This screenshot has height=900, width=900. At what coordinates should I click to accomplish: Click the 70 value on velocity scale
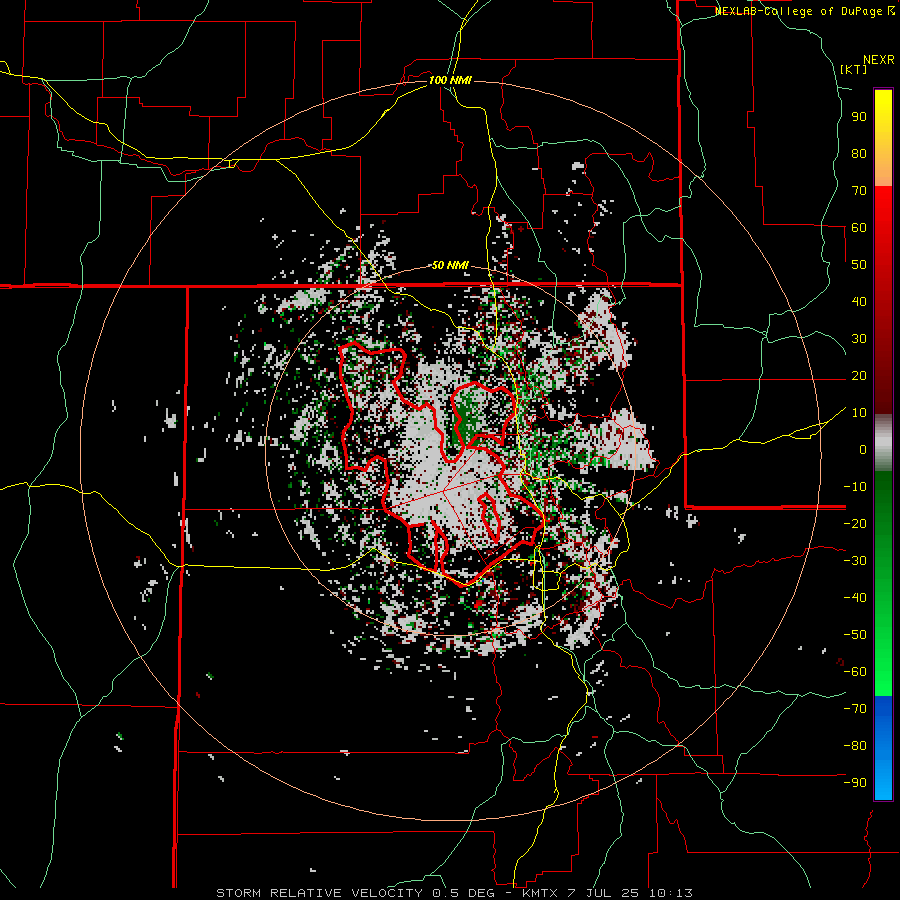pos(859,191)
